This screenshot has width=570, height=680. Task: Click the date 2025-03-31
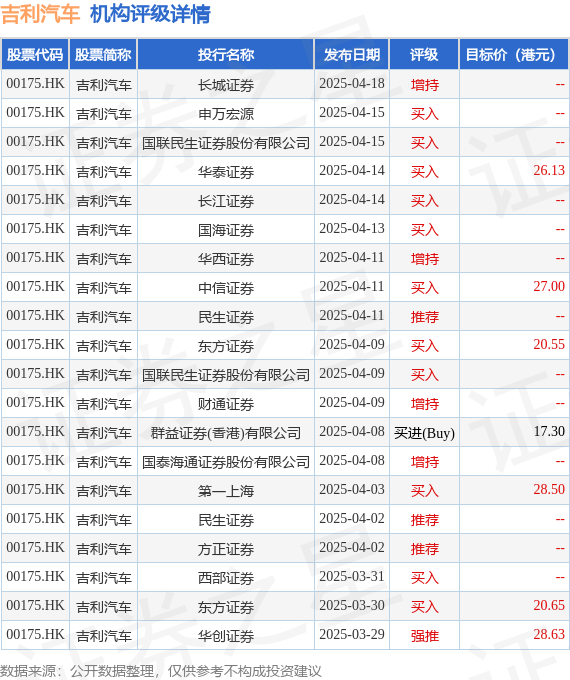tap(352, 576)
